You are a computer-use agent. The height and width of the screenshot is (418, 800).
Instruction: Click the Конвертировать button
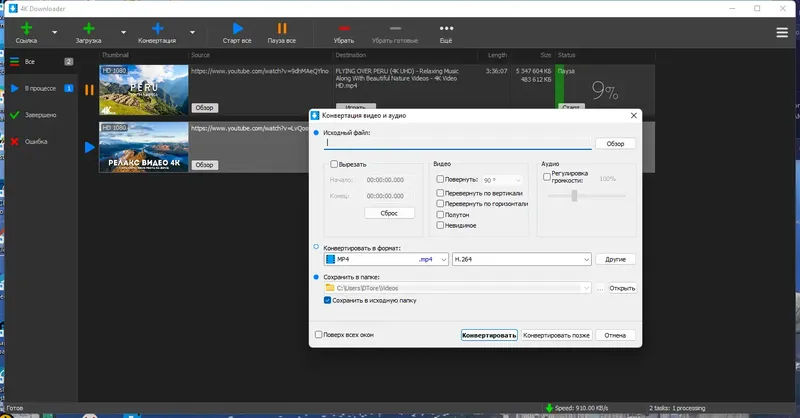pyautogui.click(x=489, y=335)
